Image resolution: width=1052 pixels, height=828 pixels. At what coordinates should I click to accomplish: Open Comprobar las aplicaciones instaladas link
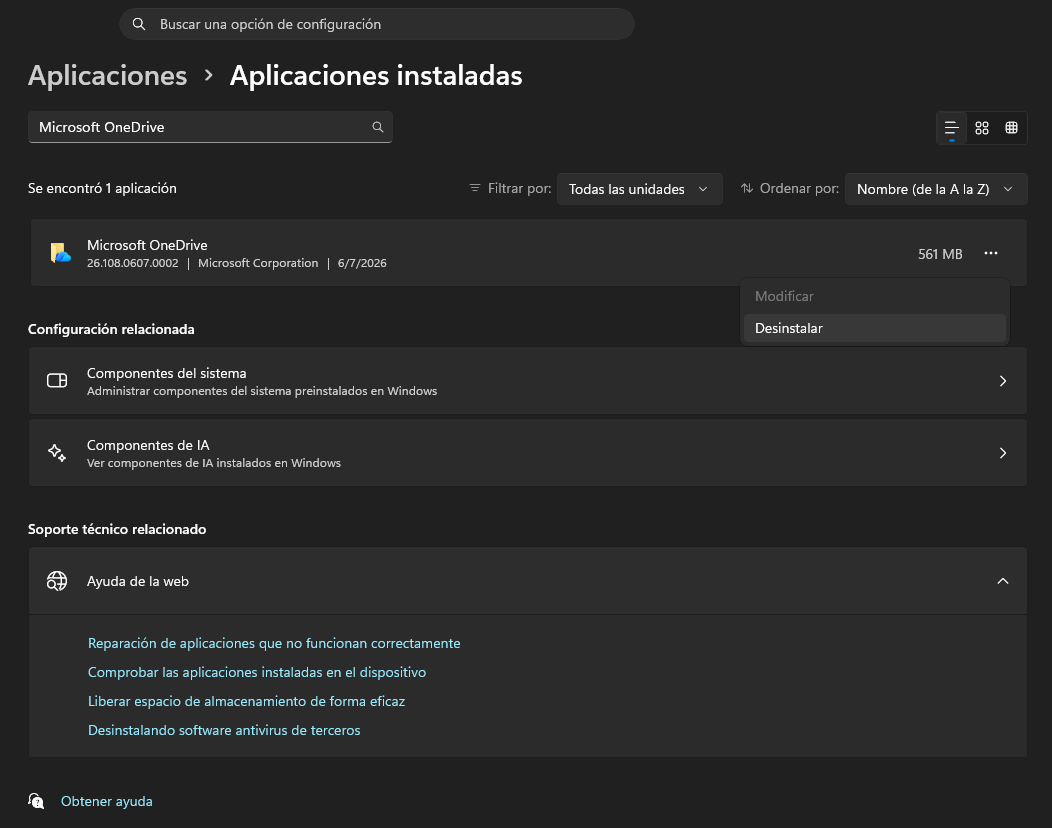point(257,672)
